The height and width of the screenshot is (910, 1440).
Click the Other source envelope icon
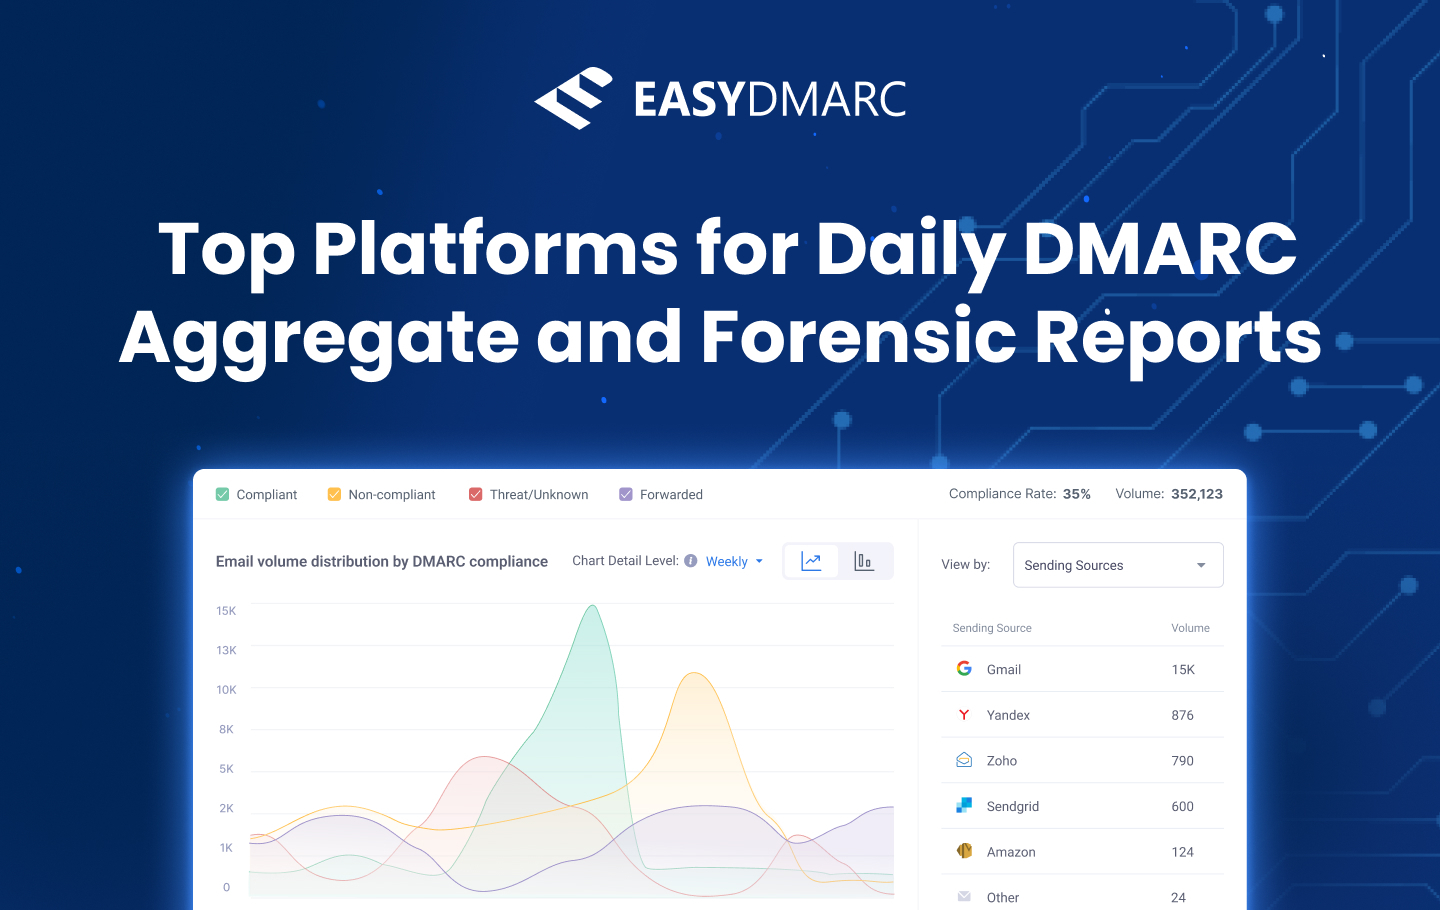coord(964,896)
